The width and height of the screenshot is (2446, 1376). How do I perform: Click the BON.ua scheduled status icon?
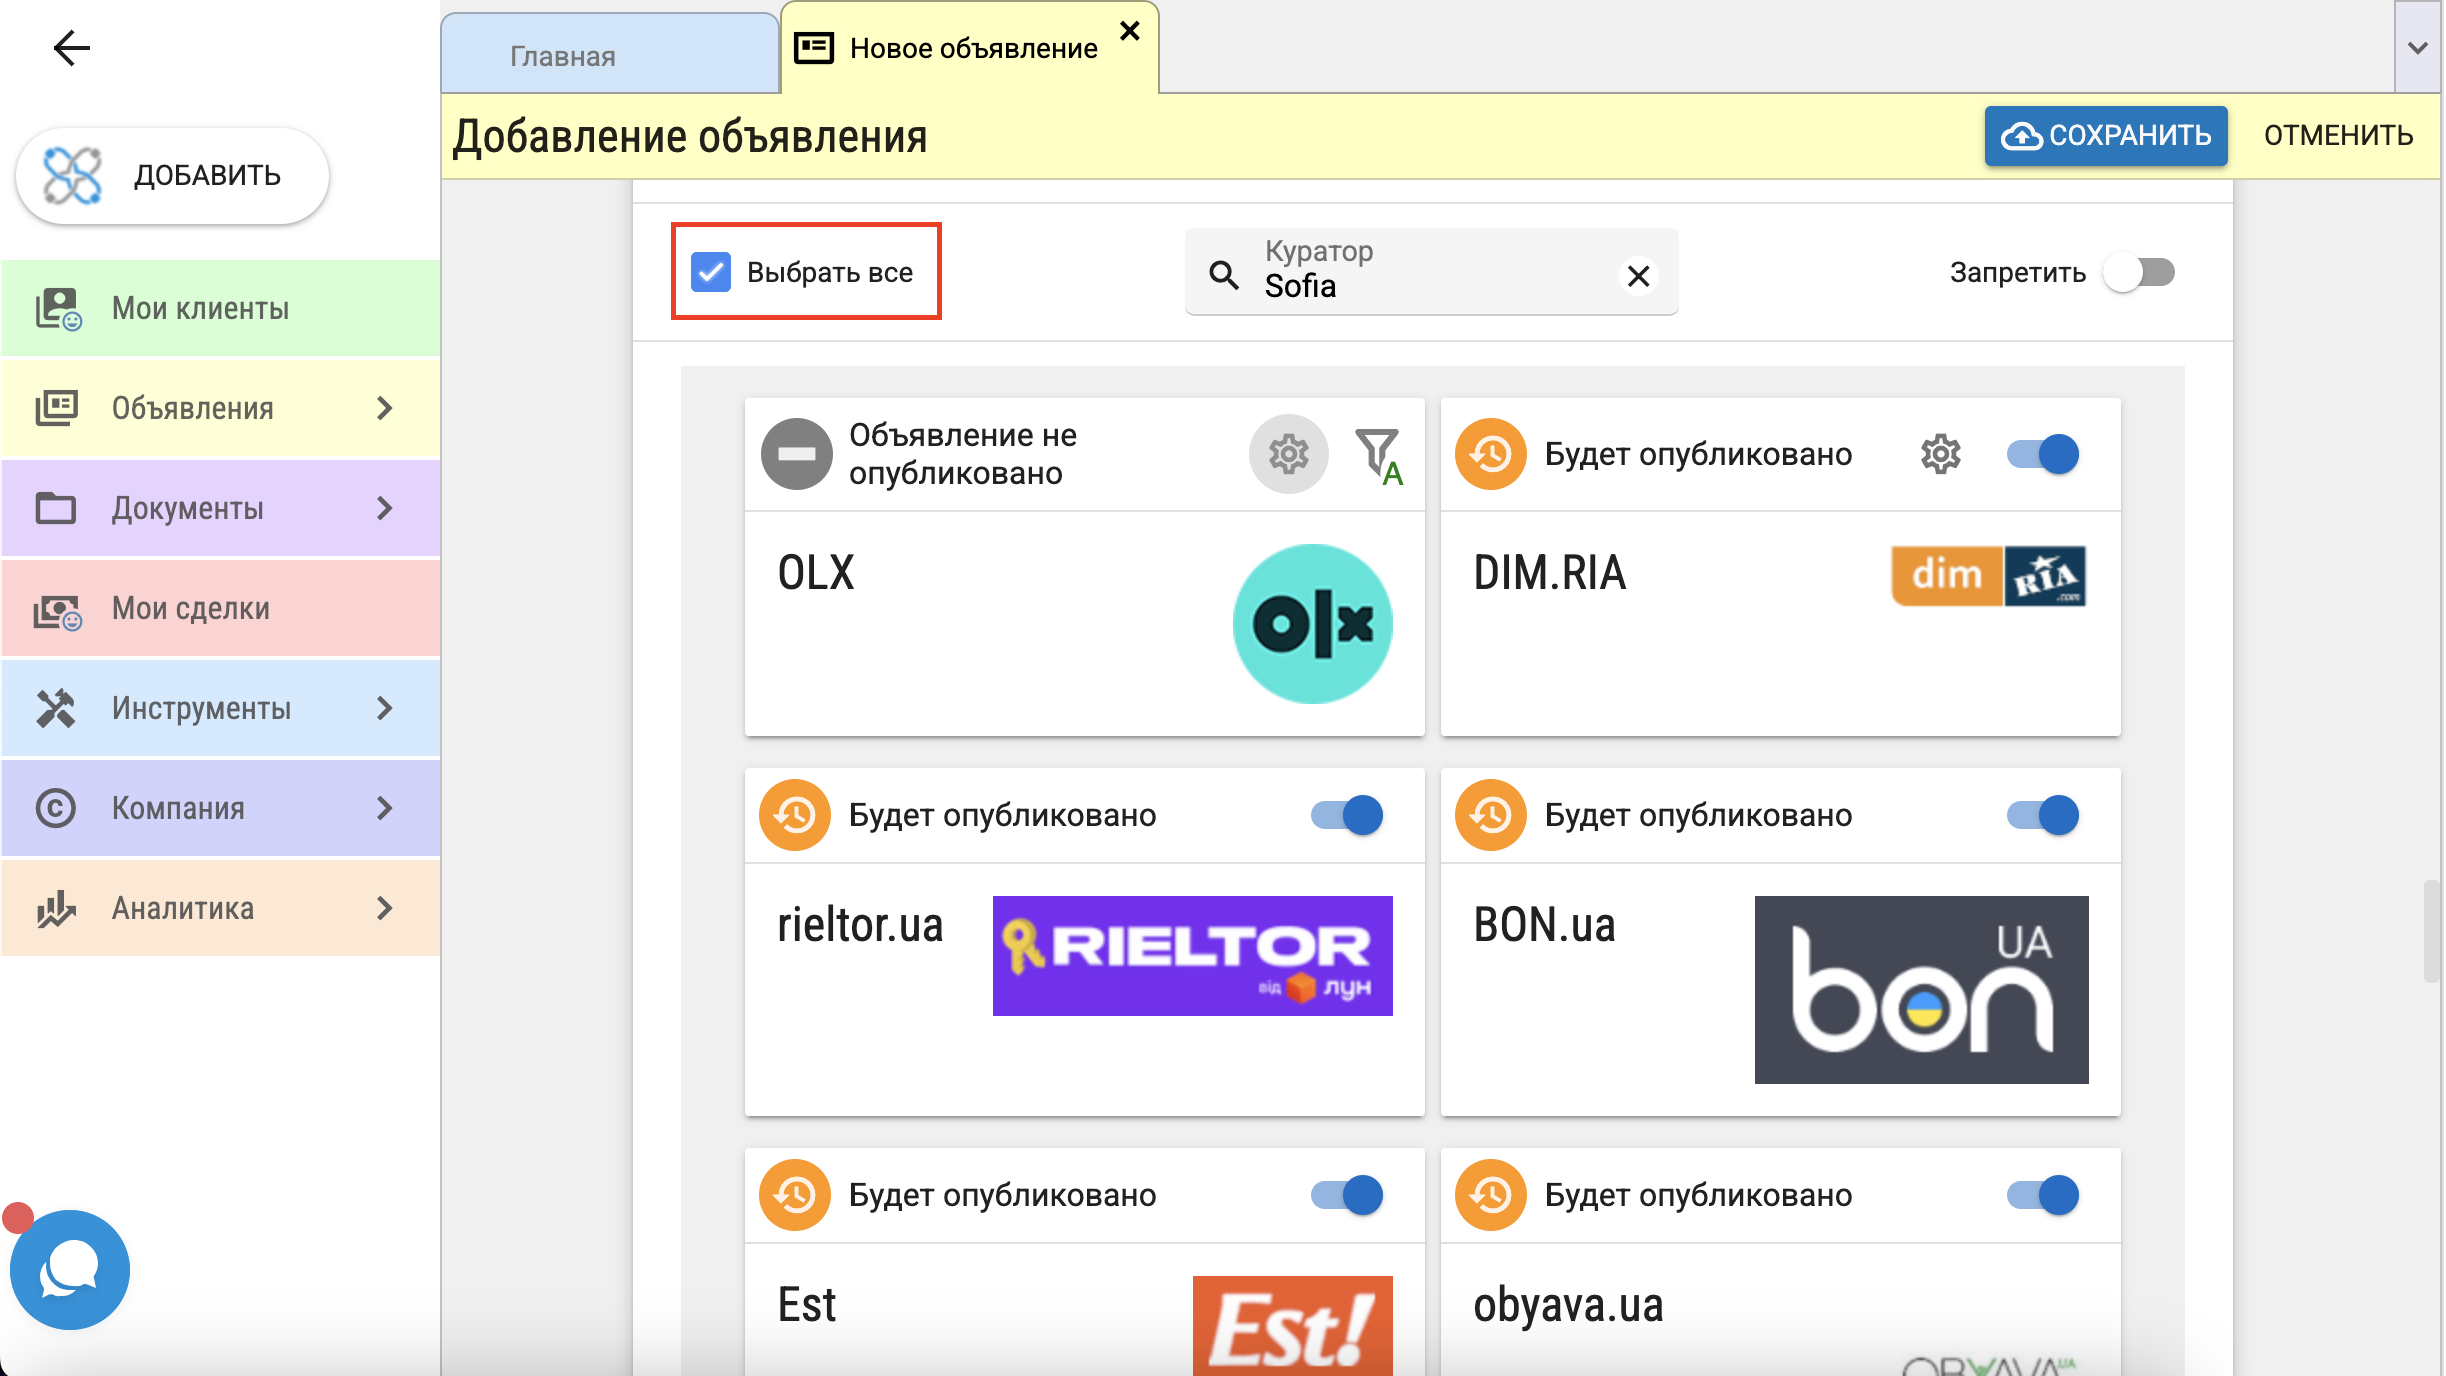(1491, 815)
